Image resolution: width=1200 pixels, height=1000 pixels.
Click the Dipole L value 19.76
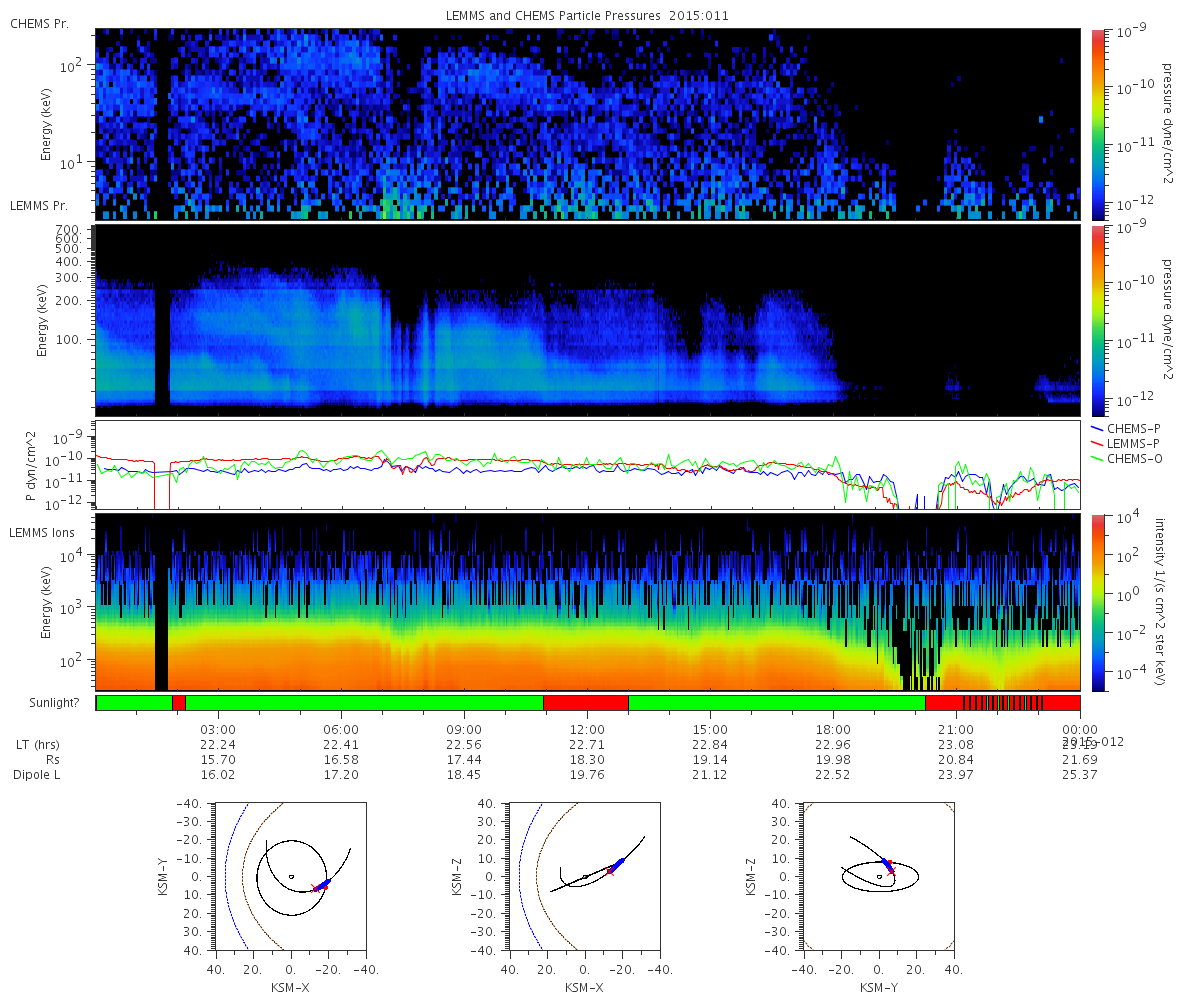(x=587, y=775)
